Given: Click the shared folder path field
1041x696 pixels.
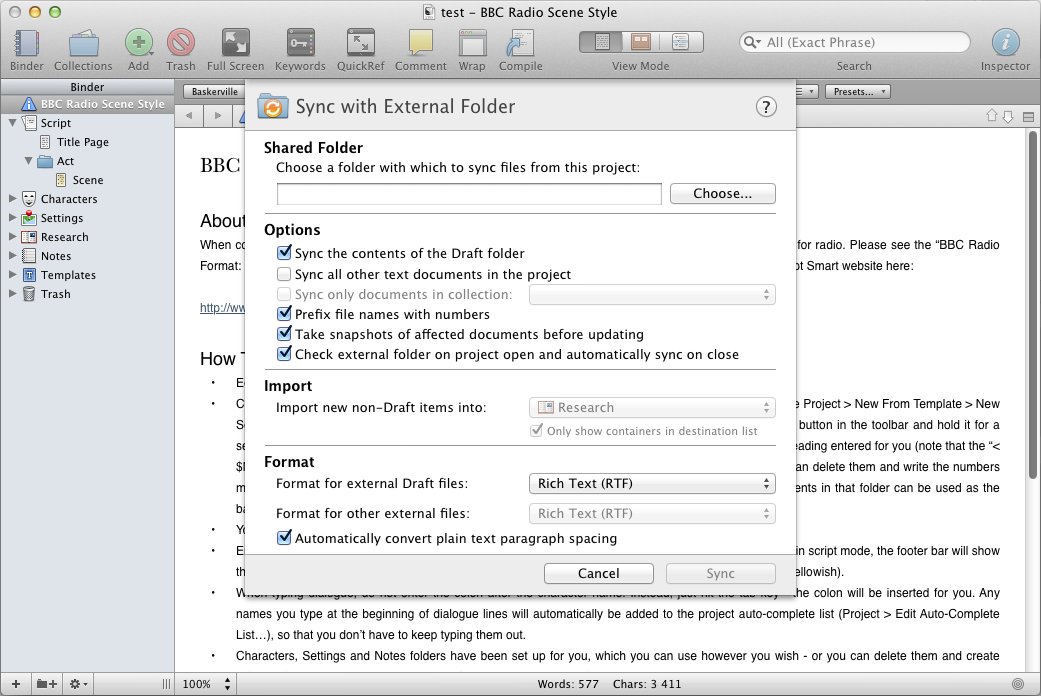Looking at the screenshot, I should pos(469,194).
